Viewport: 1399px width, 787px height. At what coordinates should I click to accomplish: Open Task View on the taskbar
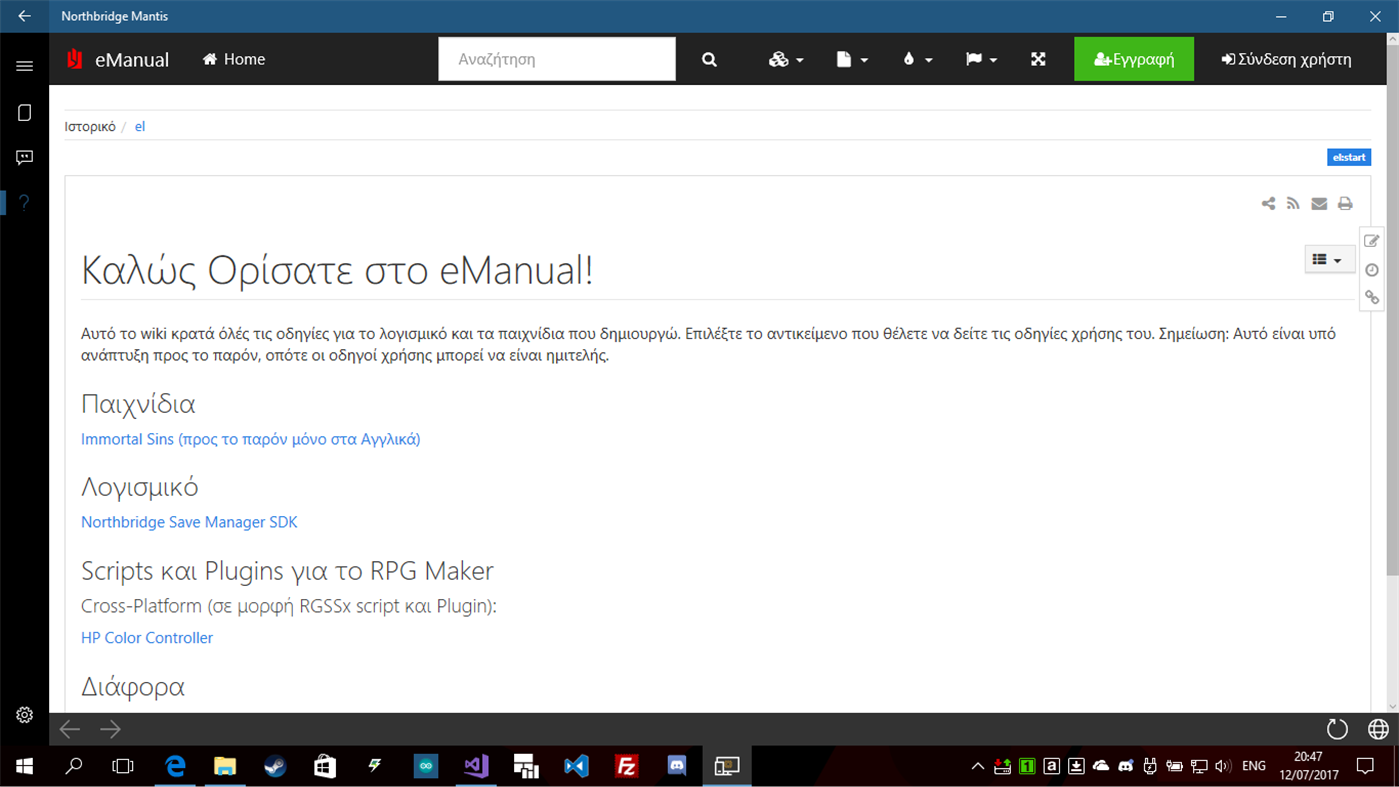pyautogui.click(x=122, y=767)
